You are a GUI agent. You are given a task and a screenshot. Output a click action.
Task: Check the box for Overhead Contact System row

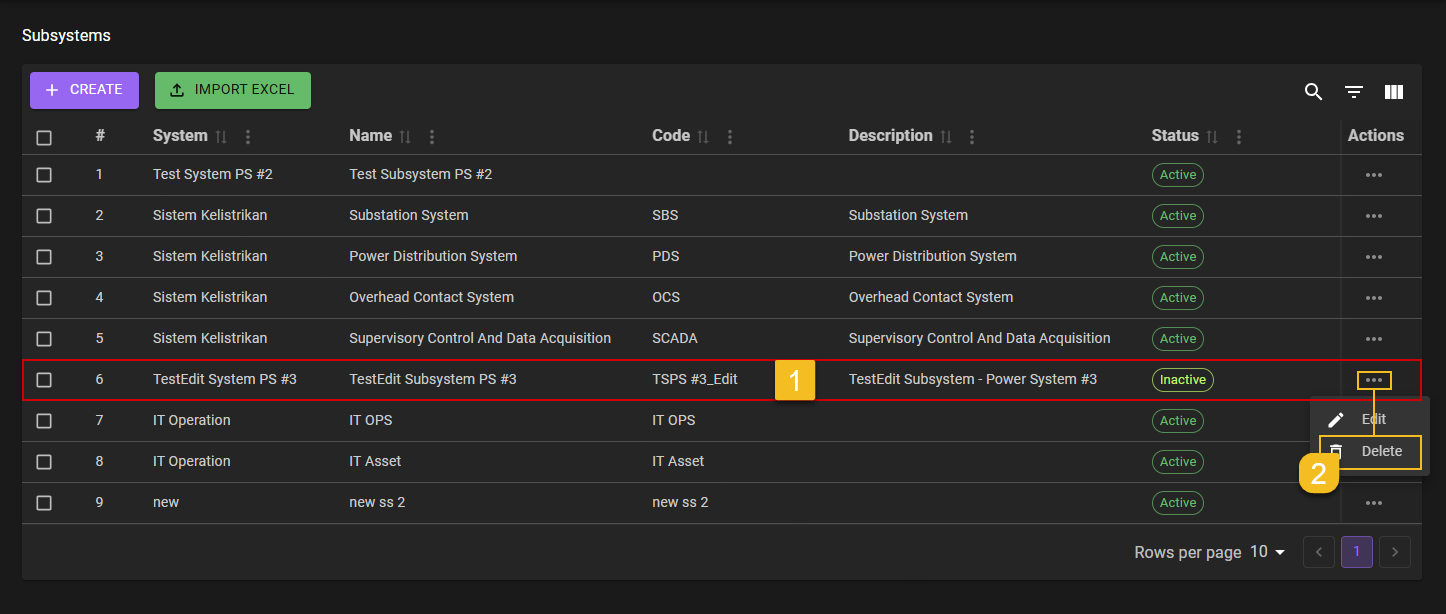tap(44, 298)
